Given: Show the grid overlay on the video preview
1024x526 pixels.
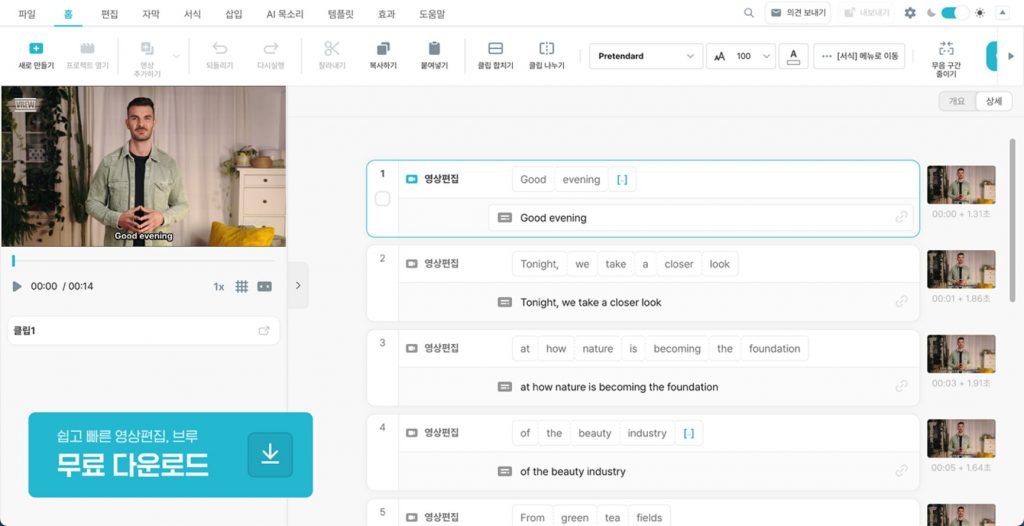Looking at the screenshot, I should 242,286.
